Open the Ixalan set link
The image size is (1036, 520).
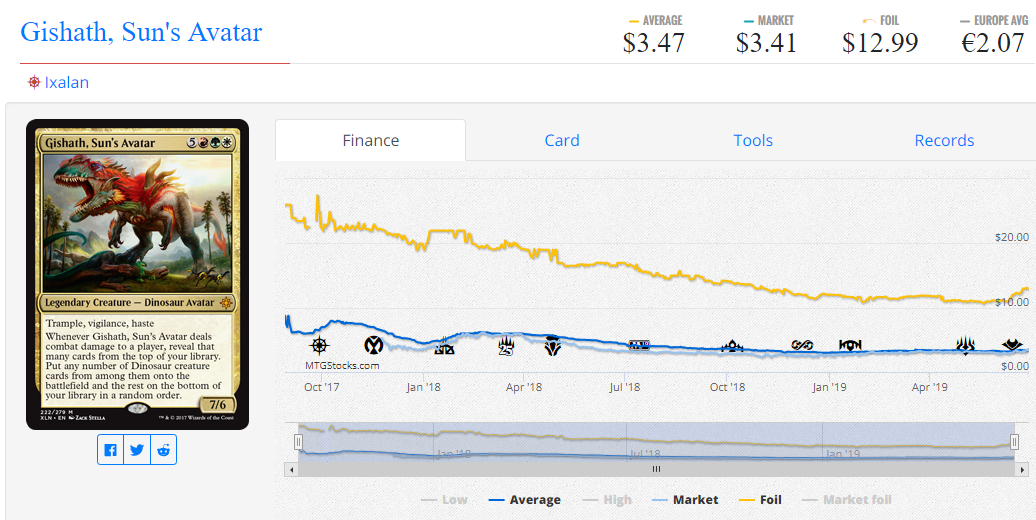[x=67, y=83]
